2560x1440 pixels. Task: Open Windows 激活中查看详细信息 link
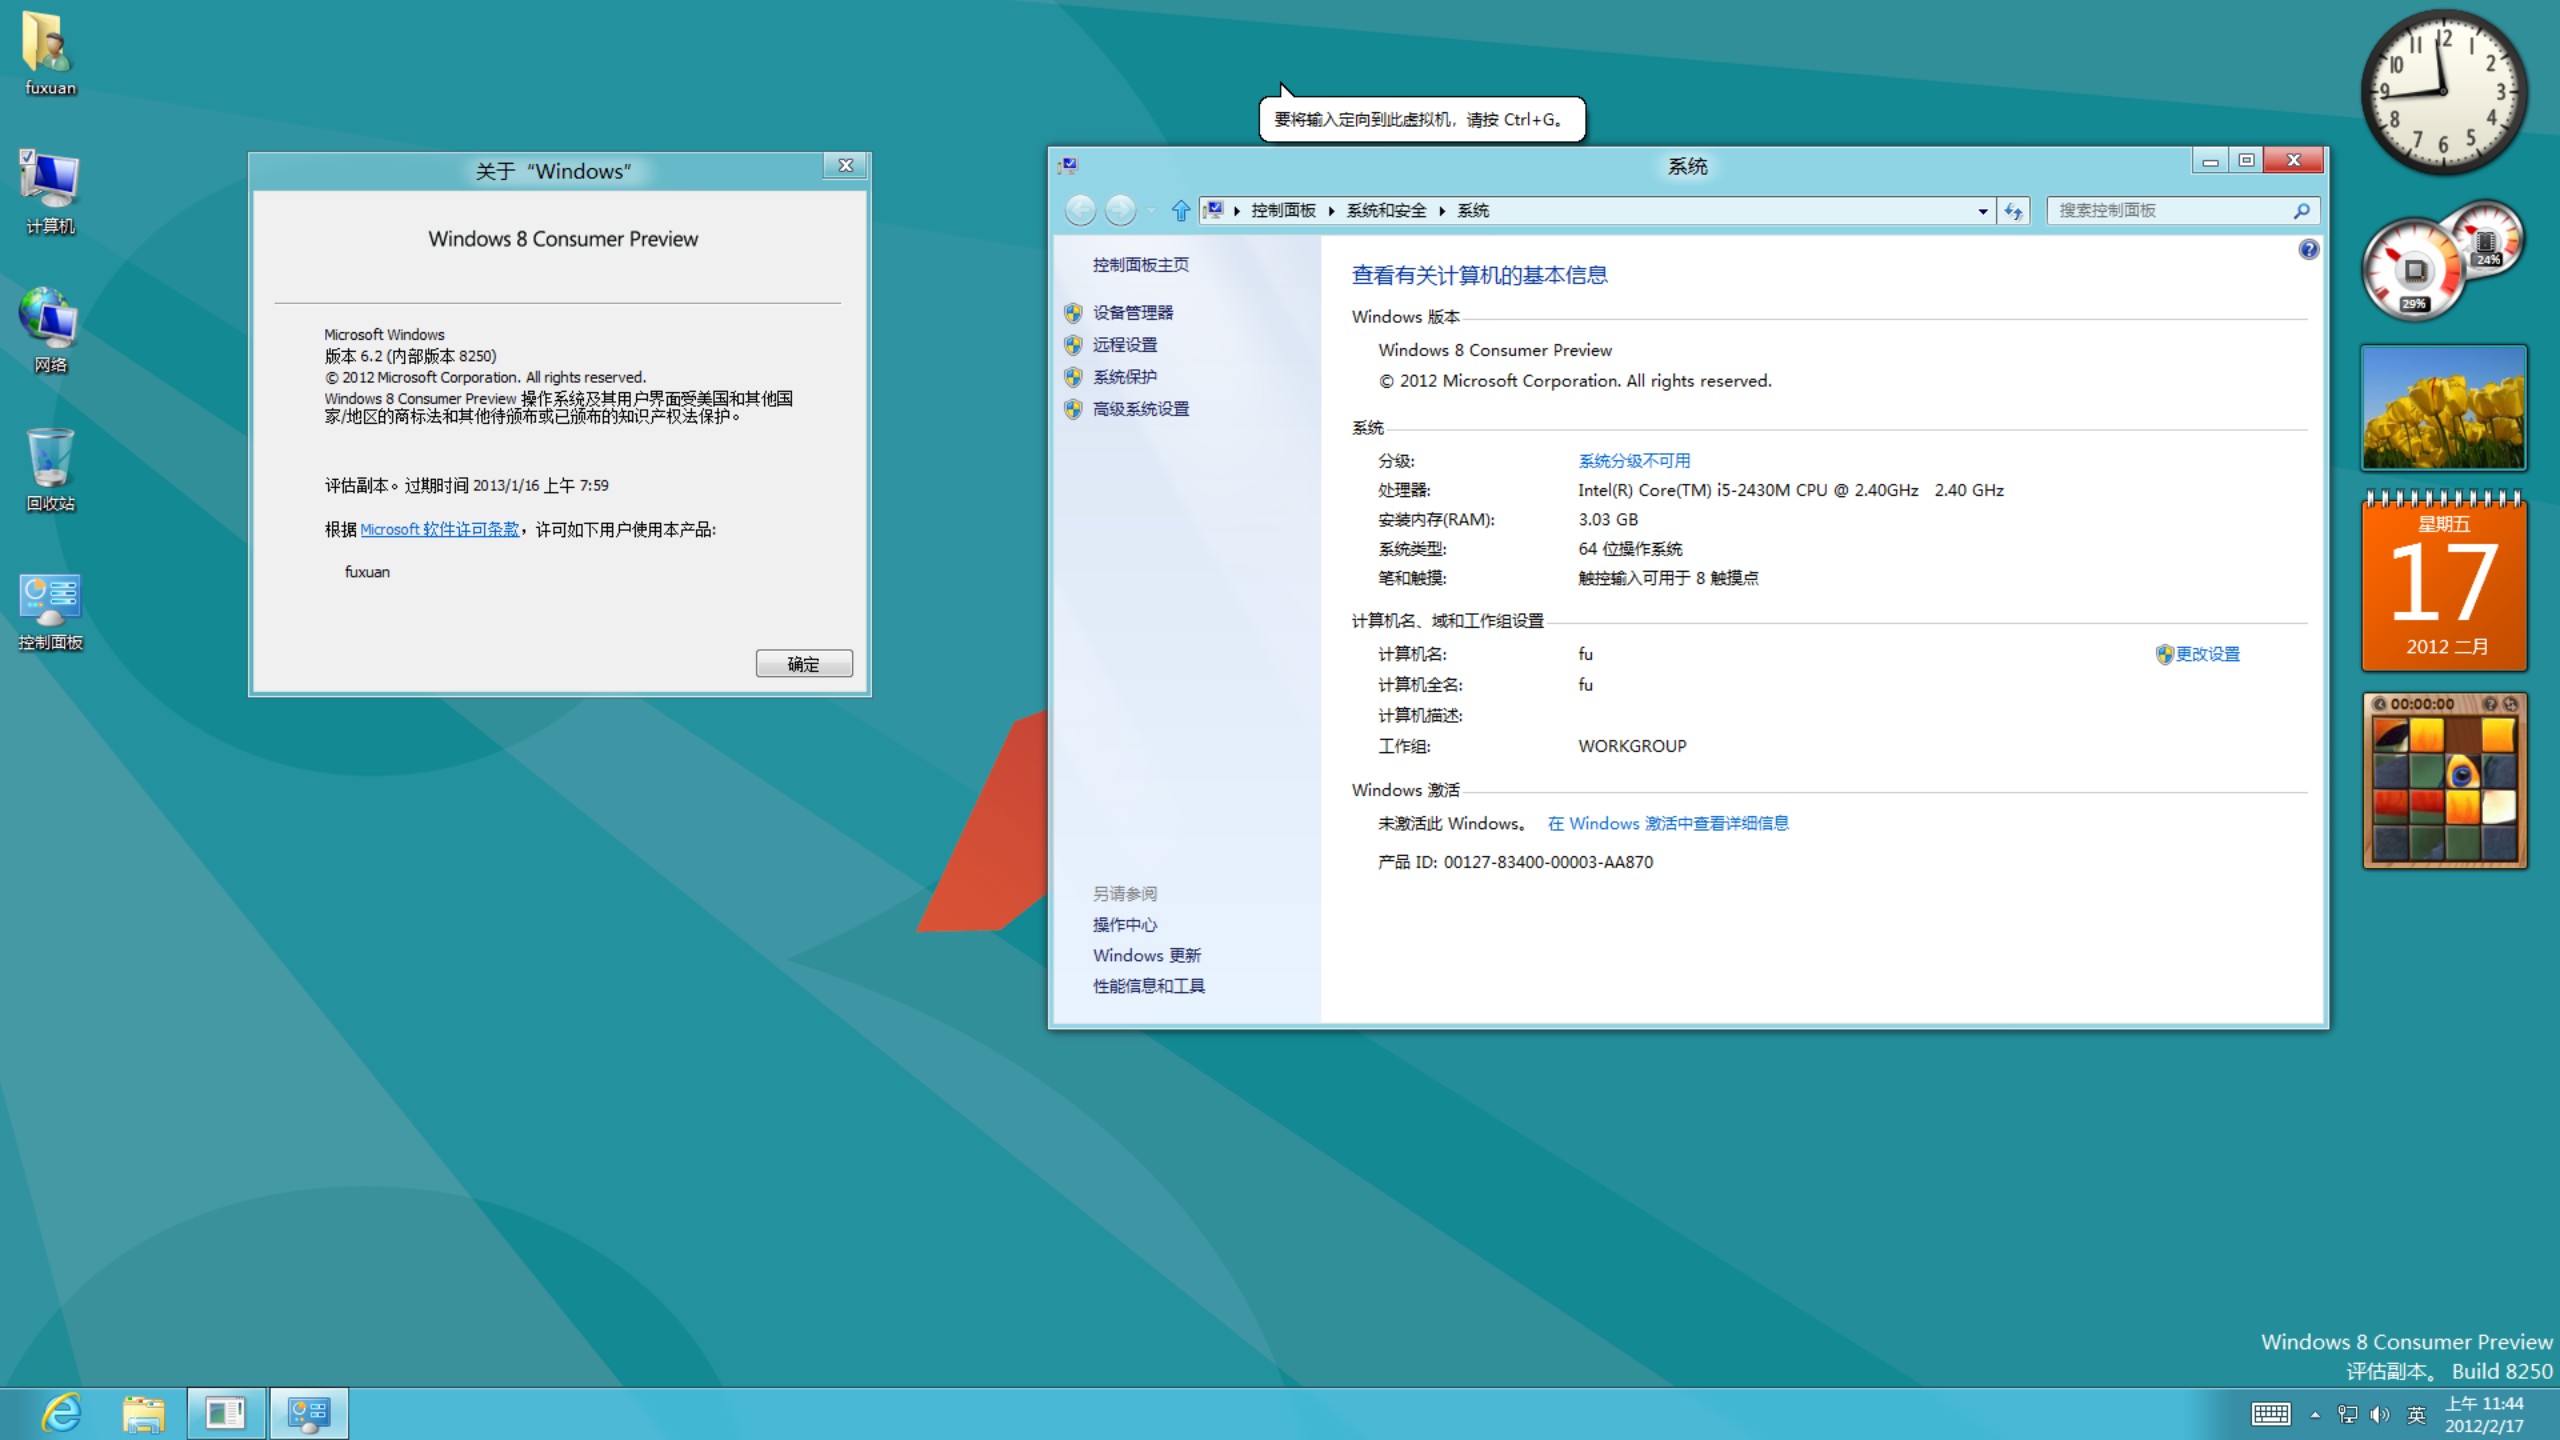click(x=1668, y=823)
